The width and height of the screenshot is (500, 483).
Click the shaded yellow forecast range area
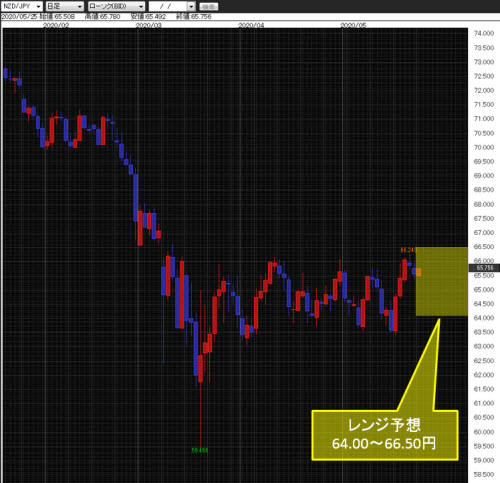point(442,281)
